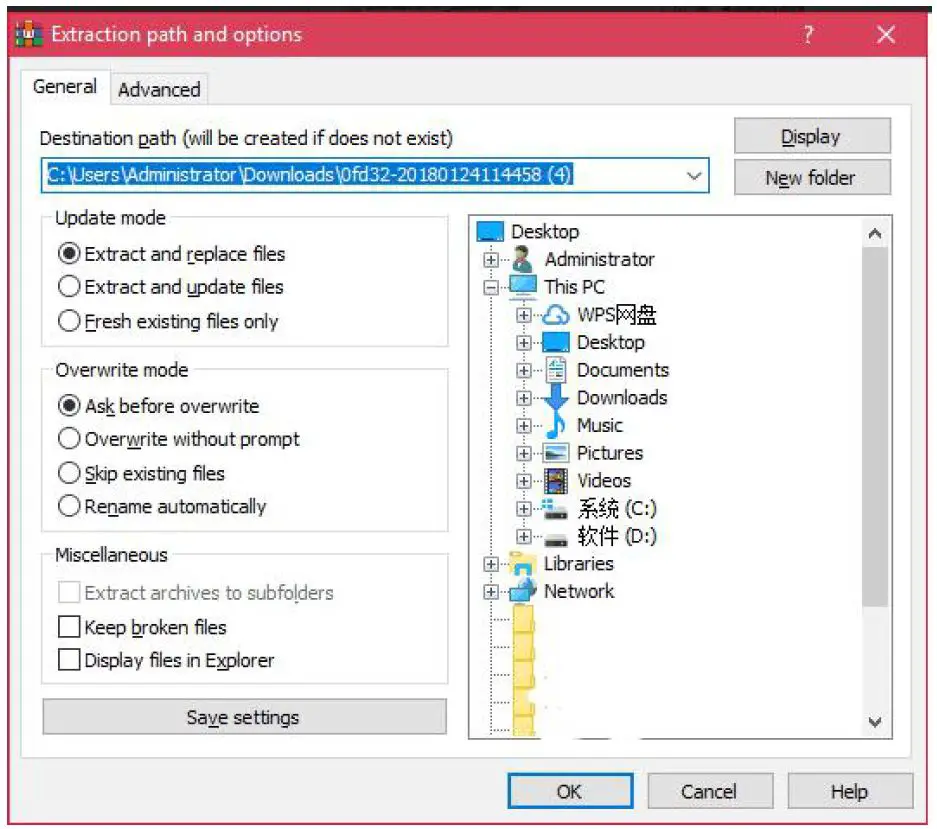Select the Administrator label in tree

point(599,259)
